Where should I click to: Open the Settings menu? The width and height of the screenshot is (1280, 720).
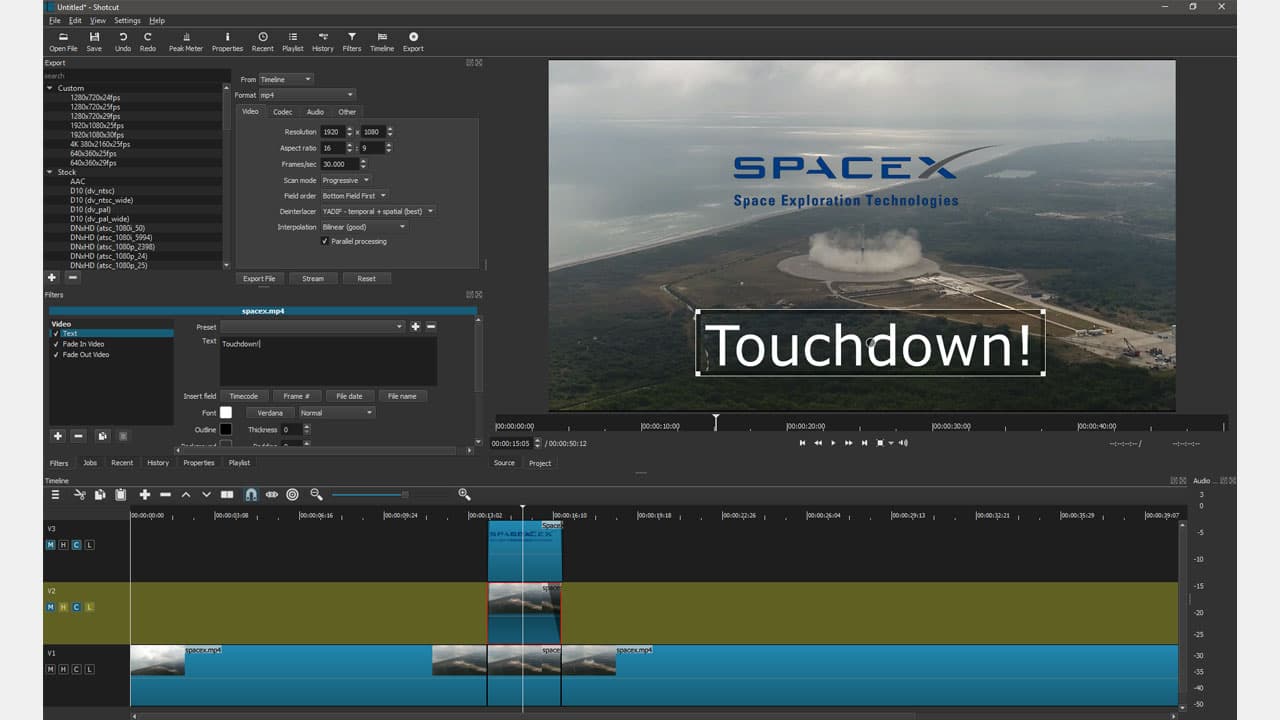pyautogui.click(x=127, y=20)
